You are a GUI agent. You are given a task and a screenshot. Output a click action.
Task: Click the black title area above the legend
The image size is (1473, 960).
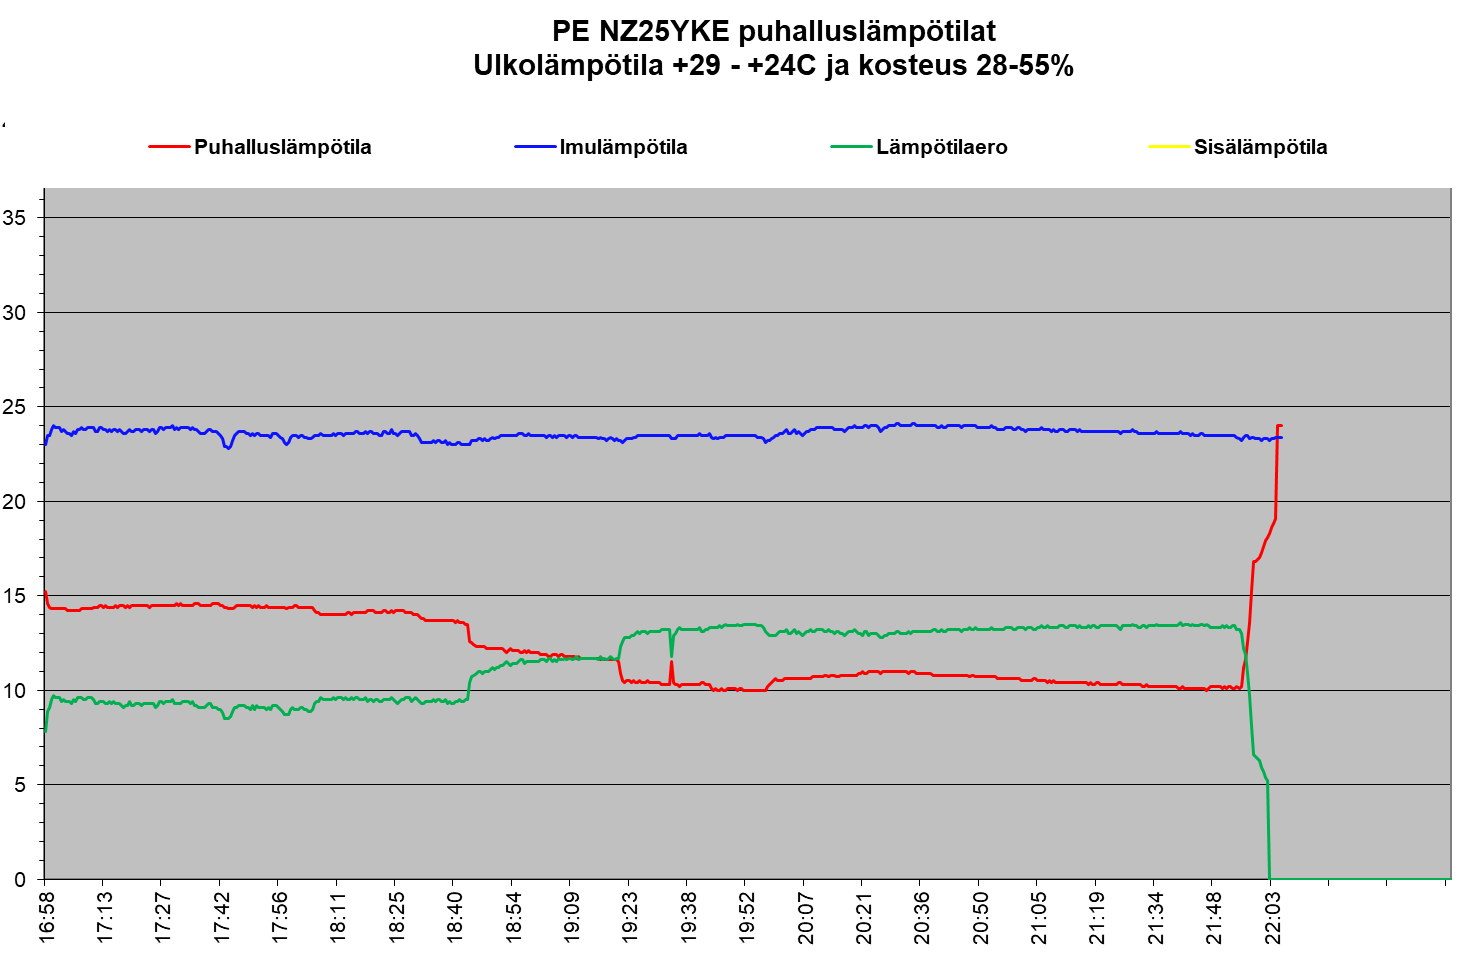point(736,50)
